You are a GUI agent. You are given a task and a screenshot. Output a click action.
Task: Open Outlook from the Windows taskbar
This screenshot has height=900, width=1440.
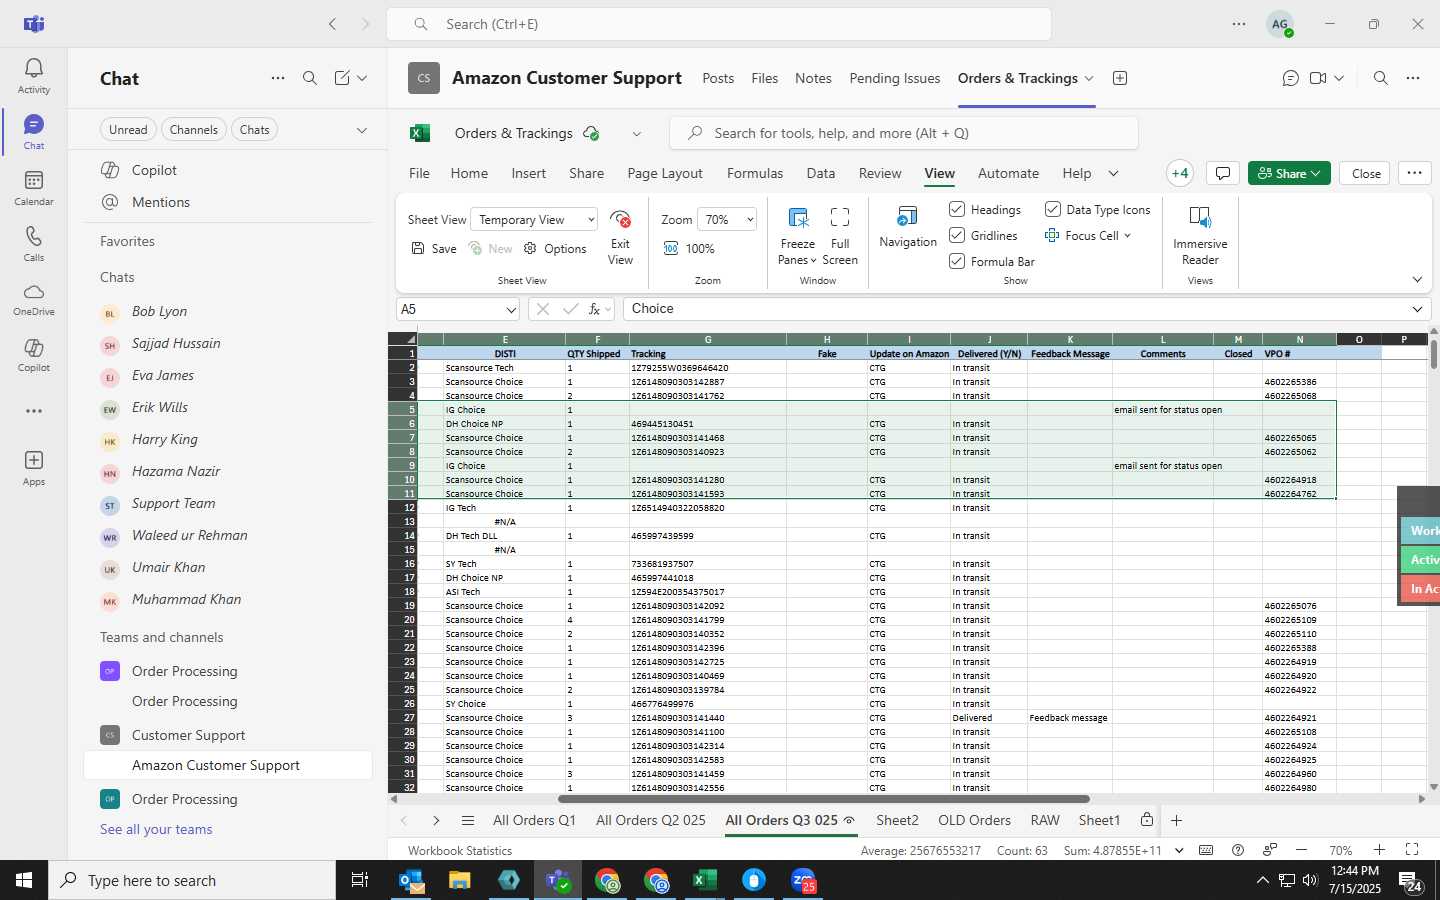411,880
